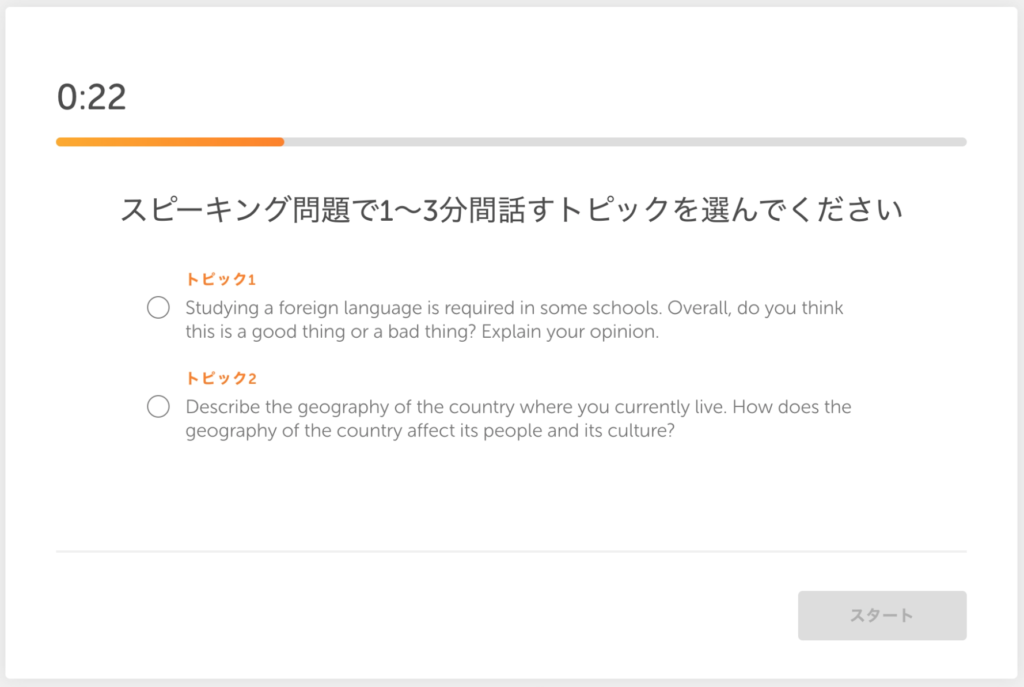Screen dimensions: 1024x687
Task: Click the Japanese heading about choosing a speaking topic
Action: point(511,210)
